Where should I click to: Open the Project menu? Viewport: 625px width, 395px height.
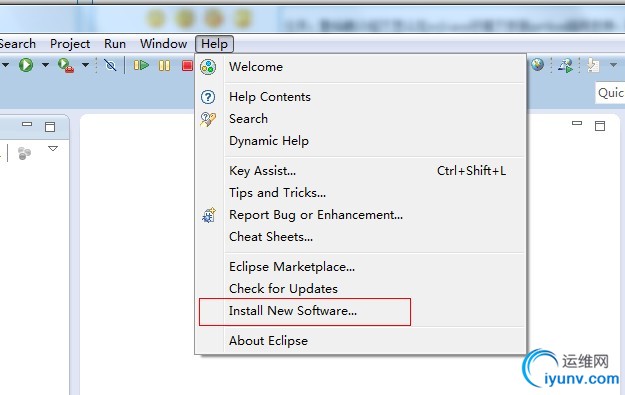70,43
